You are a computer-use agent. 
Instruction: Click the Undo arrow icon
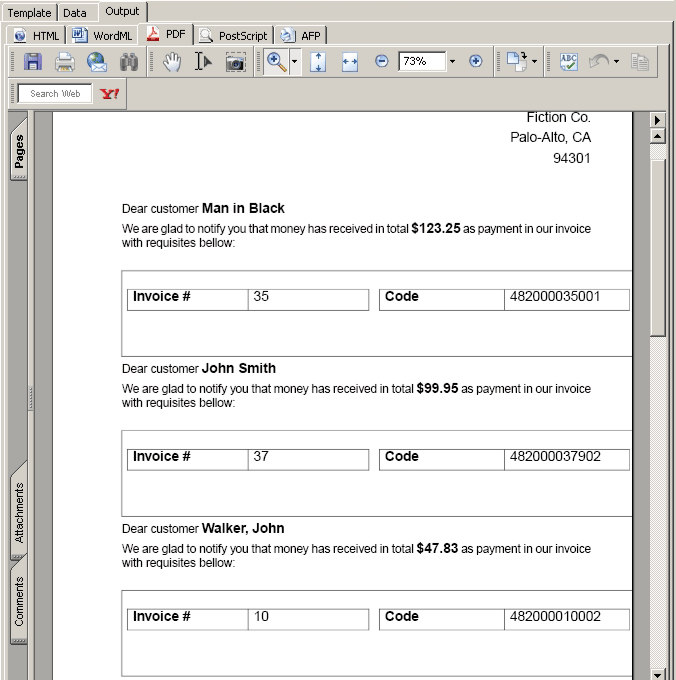pos(599,62)
